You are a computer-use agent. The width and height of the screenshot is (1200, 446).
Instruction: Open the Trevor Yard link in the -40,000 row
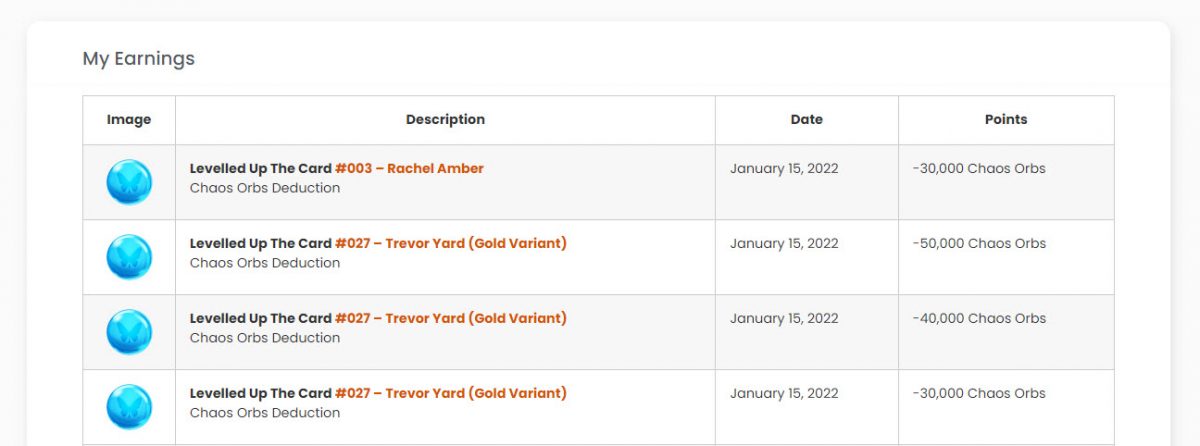(x=451, y=318)
